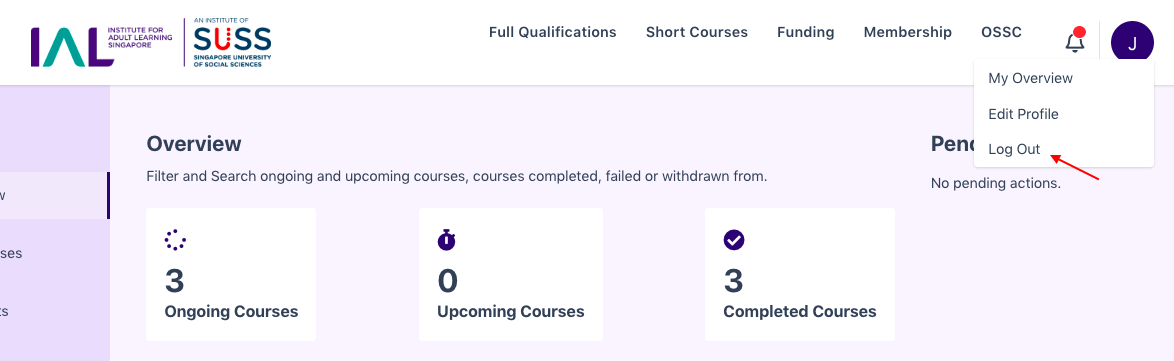Filter by the 3 Ongoing Courses card
The width and height of the screenshot is (1174, 361).
pos(231,274)
